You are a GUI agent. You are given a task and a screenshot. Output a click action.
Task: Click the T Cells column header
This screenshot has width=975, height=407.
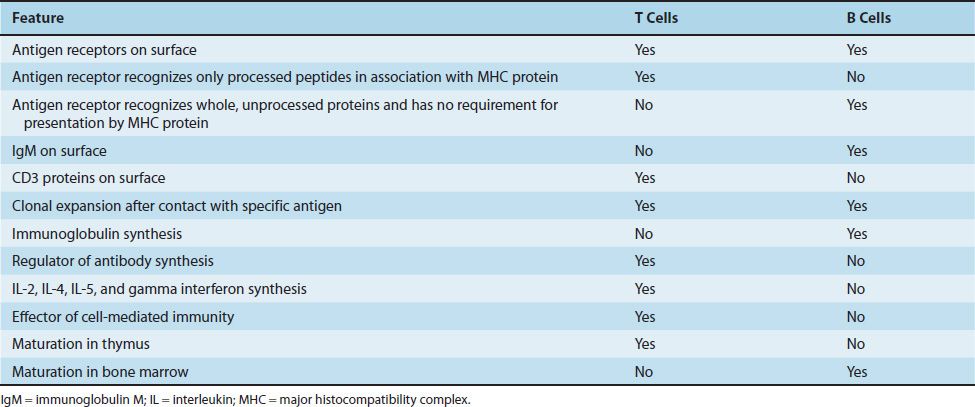click(x=655, y=18)
